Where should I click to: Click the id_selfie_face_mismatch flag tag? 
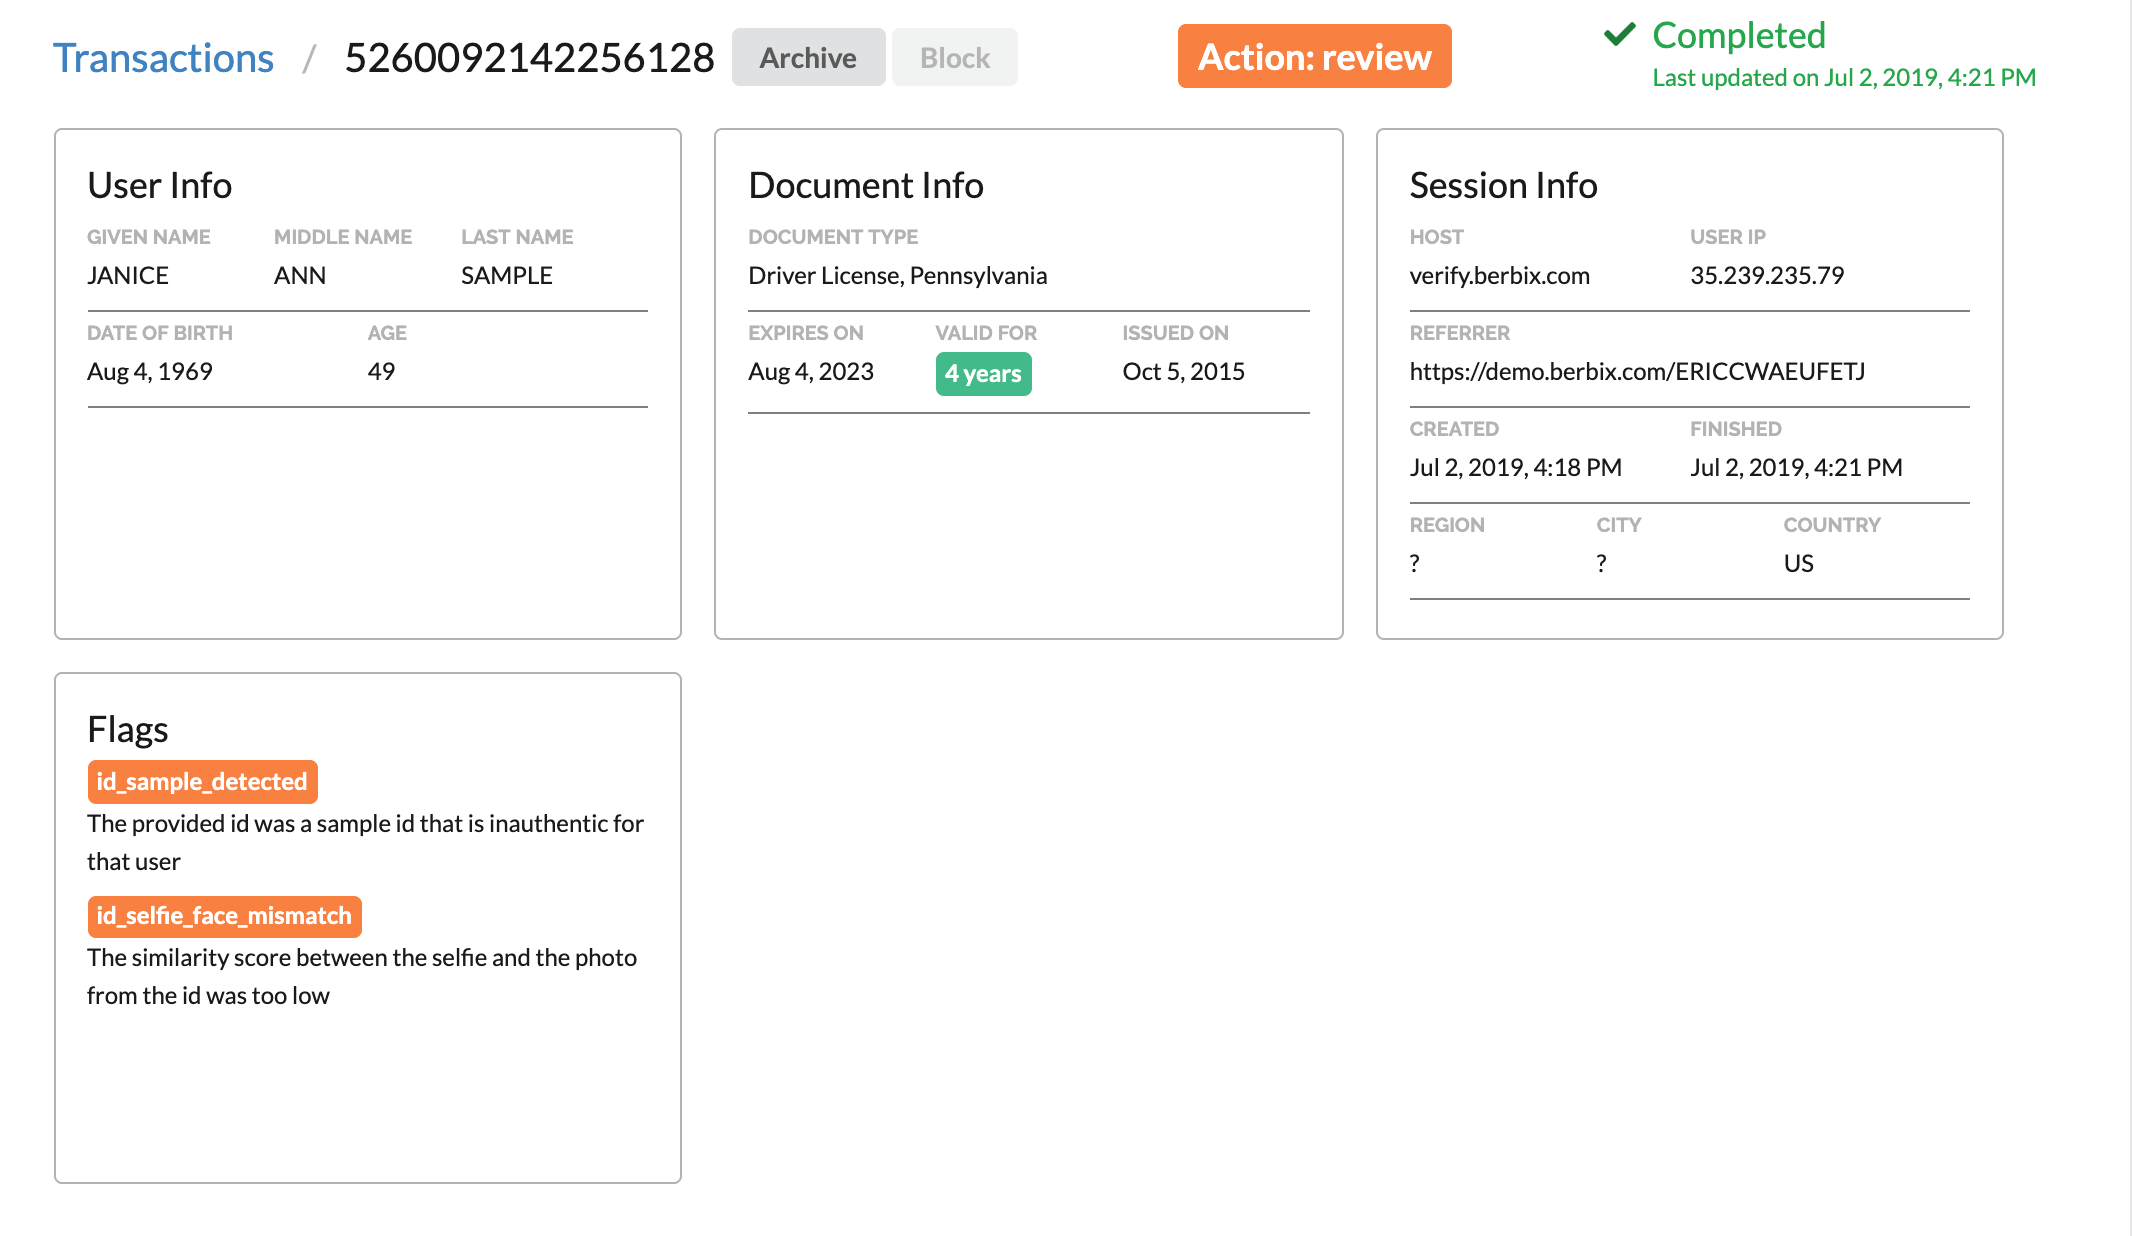coord(224,916)
